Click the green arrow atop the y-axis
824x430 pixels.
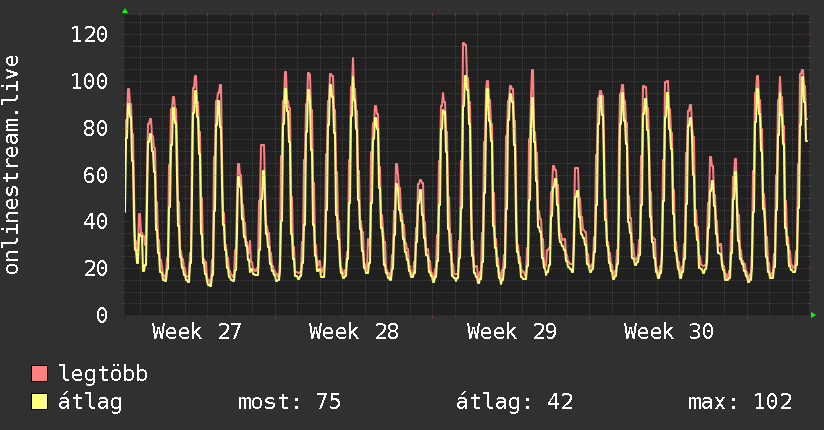[125, 11]
